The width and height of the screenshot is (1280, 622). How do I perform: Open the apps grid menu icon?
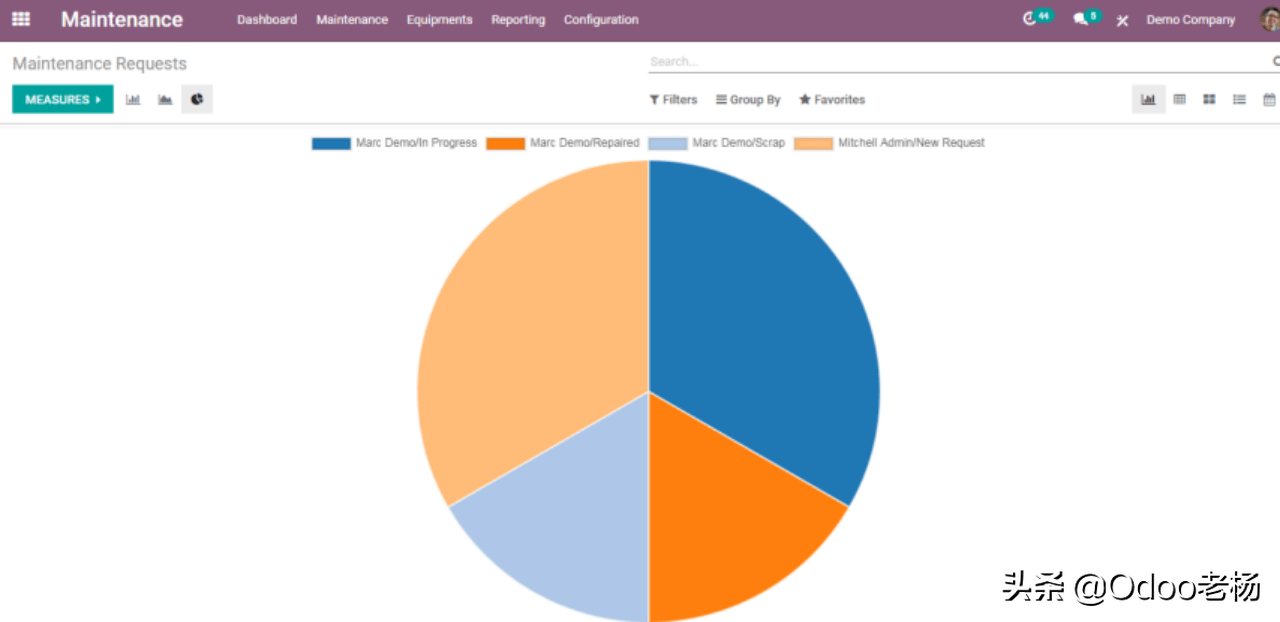(x=21, y=19)
